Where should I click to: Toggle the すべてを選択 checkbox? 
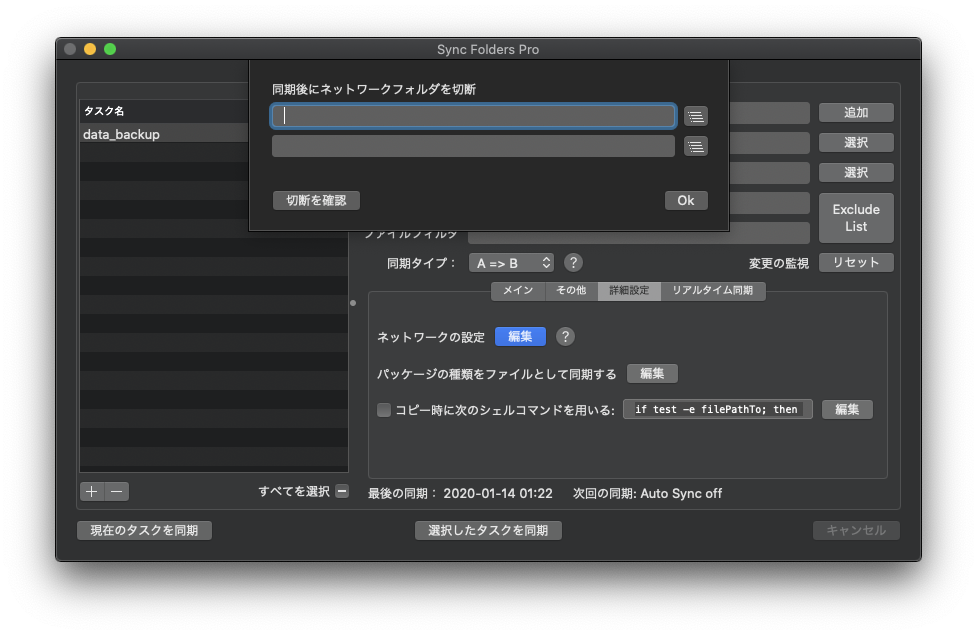click(341, 491)
